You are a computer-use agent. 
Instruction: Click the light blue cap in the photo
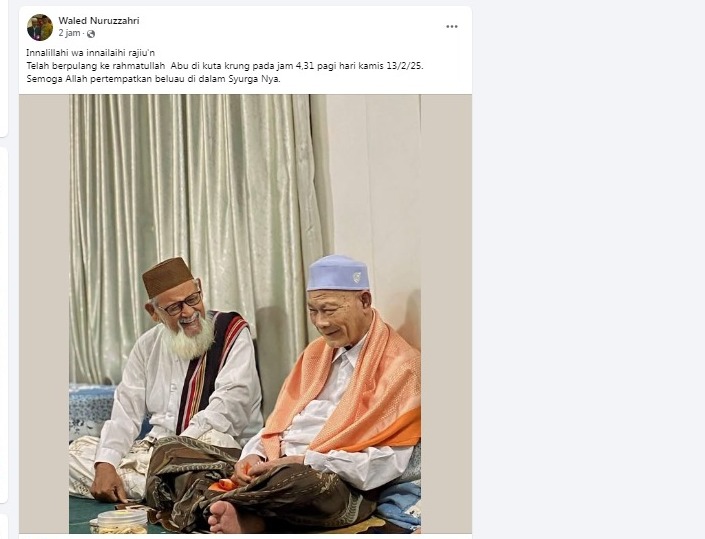338,273
